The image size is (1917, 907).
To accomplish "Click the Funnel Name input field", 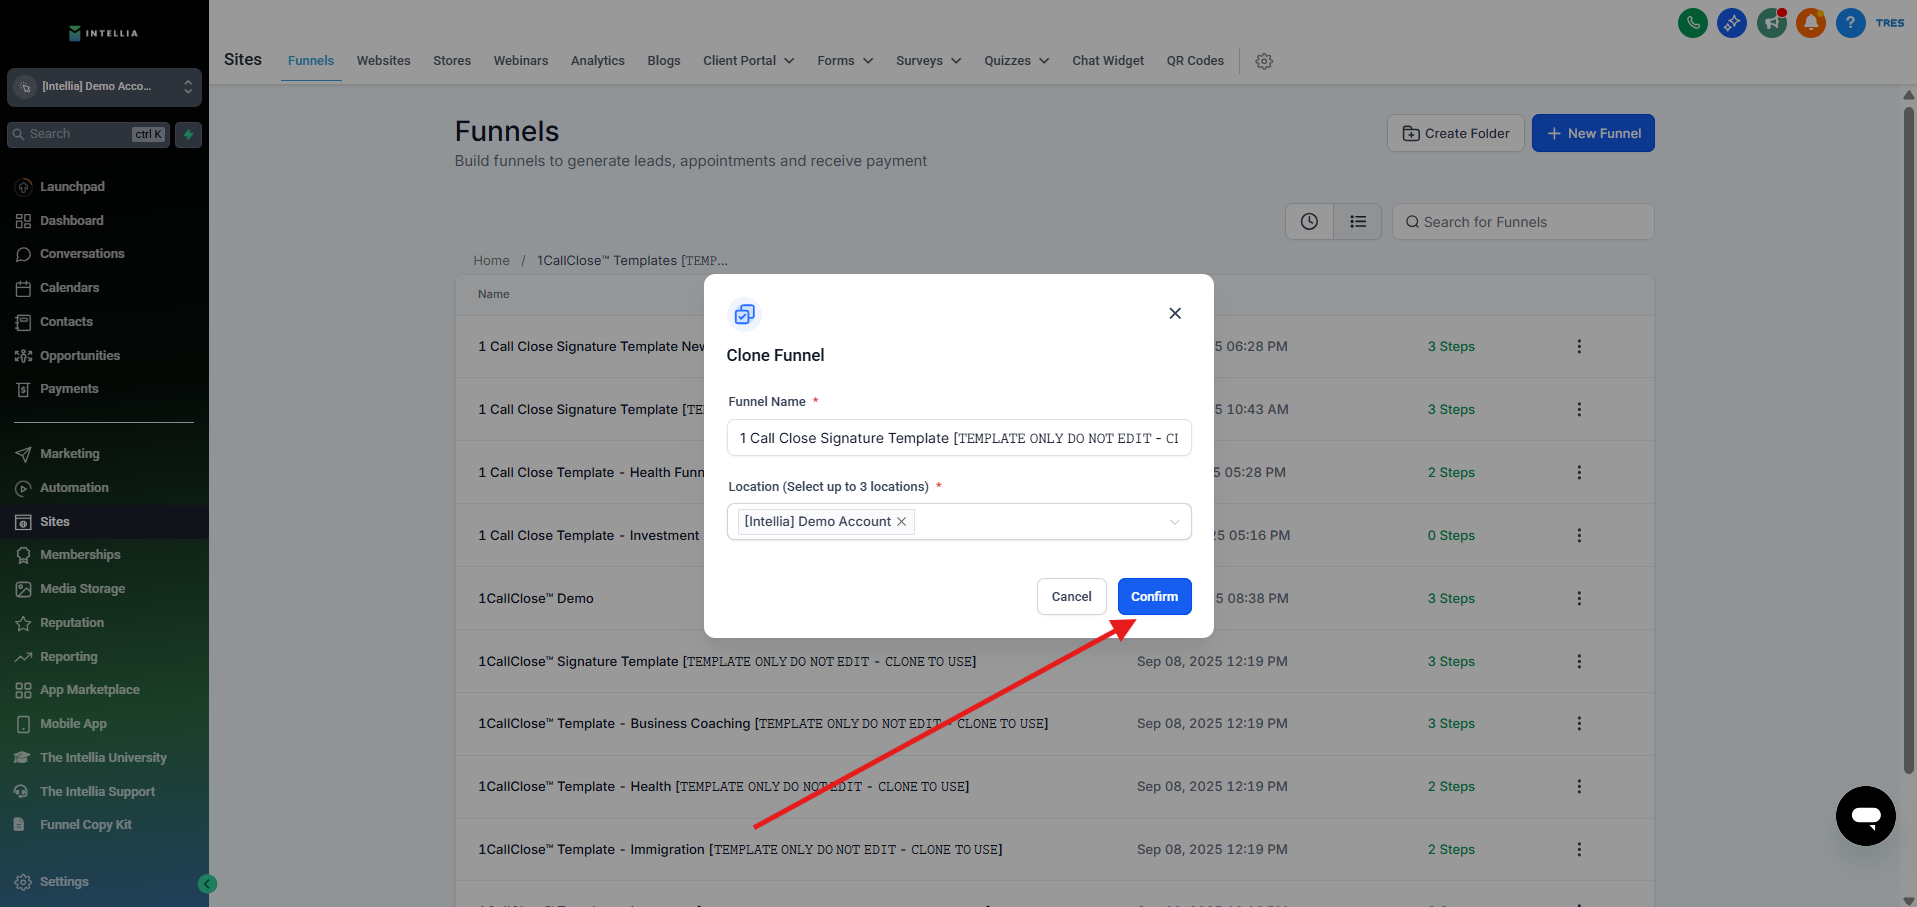I will 958,438.
